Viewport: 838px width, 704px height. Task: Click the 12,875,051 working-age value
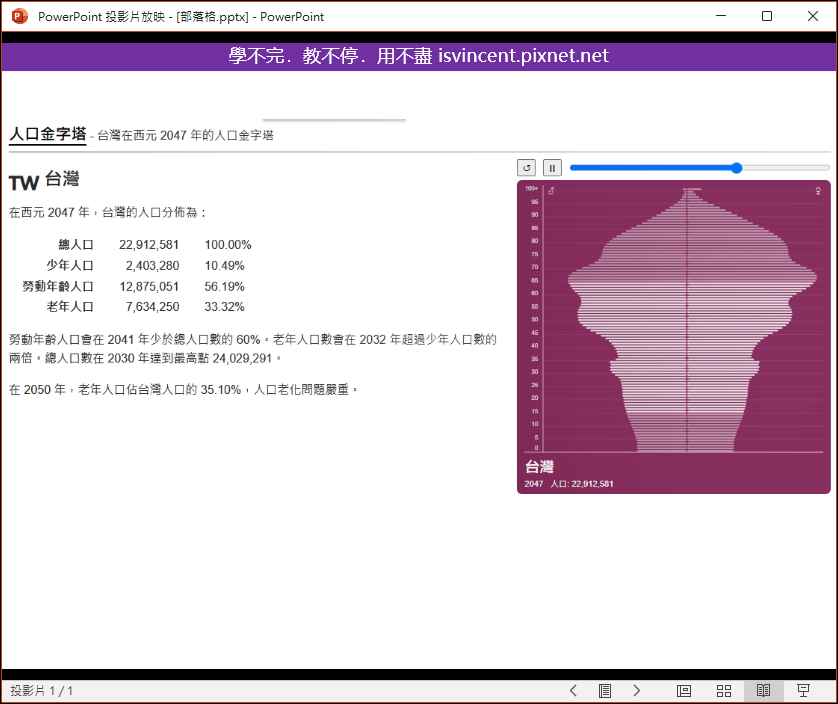coord(149,287)
